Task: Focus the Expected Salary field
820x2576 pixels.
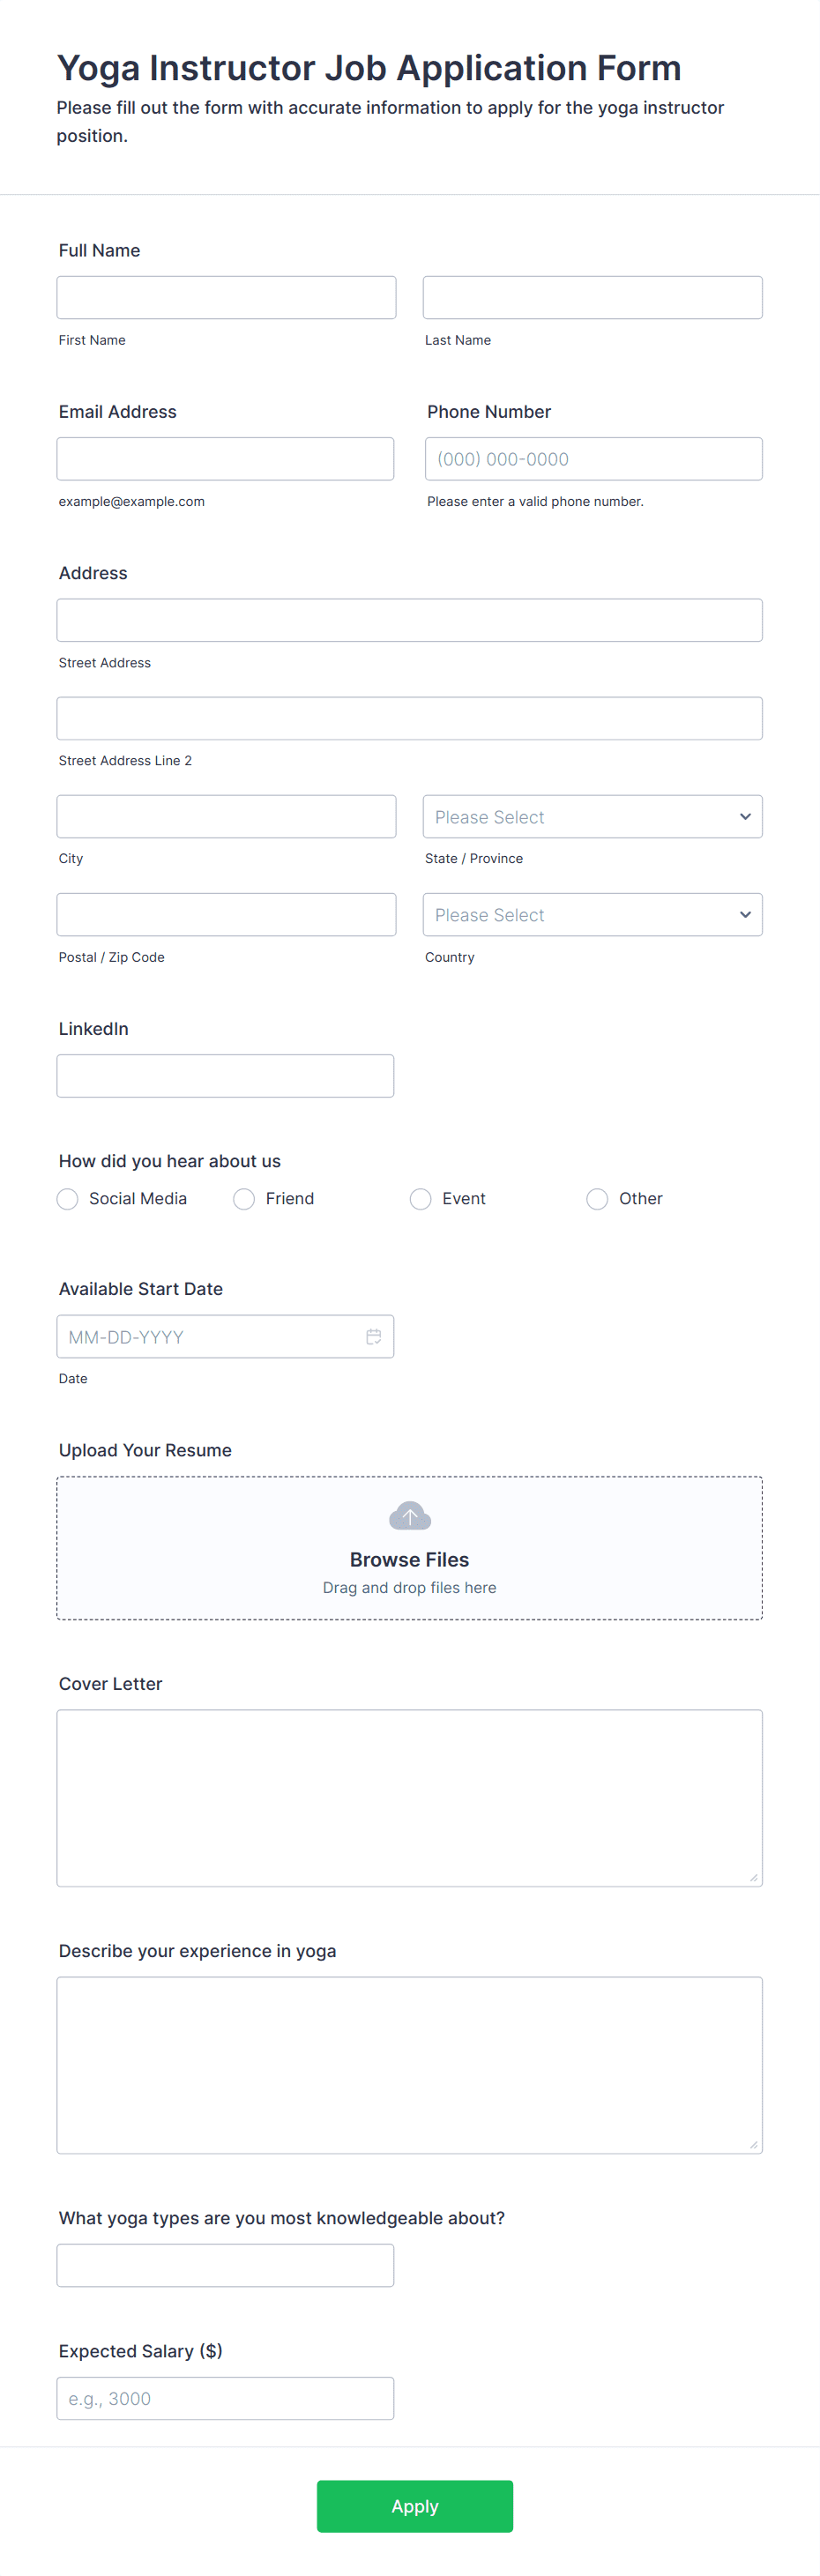Action: (x=226, y=2398)
